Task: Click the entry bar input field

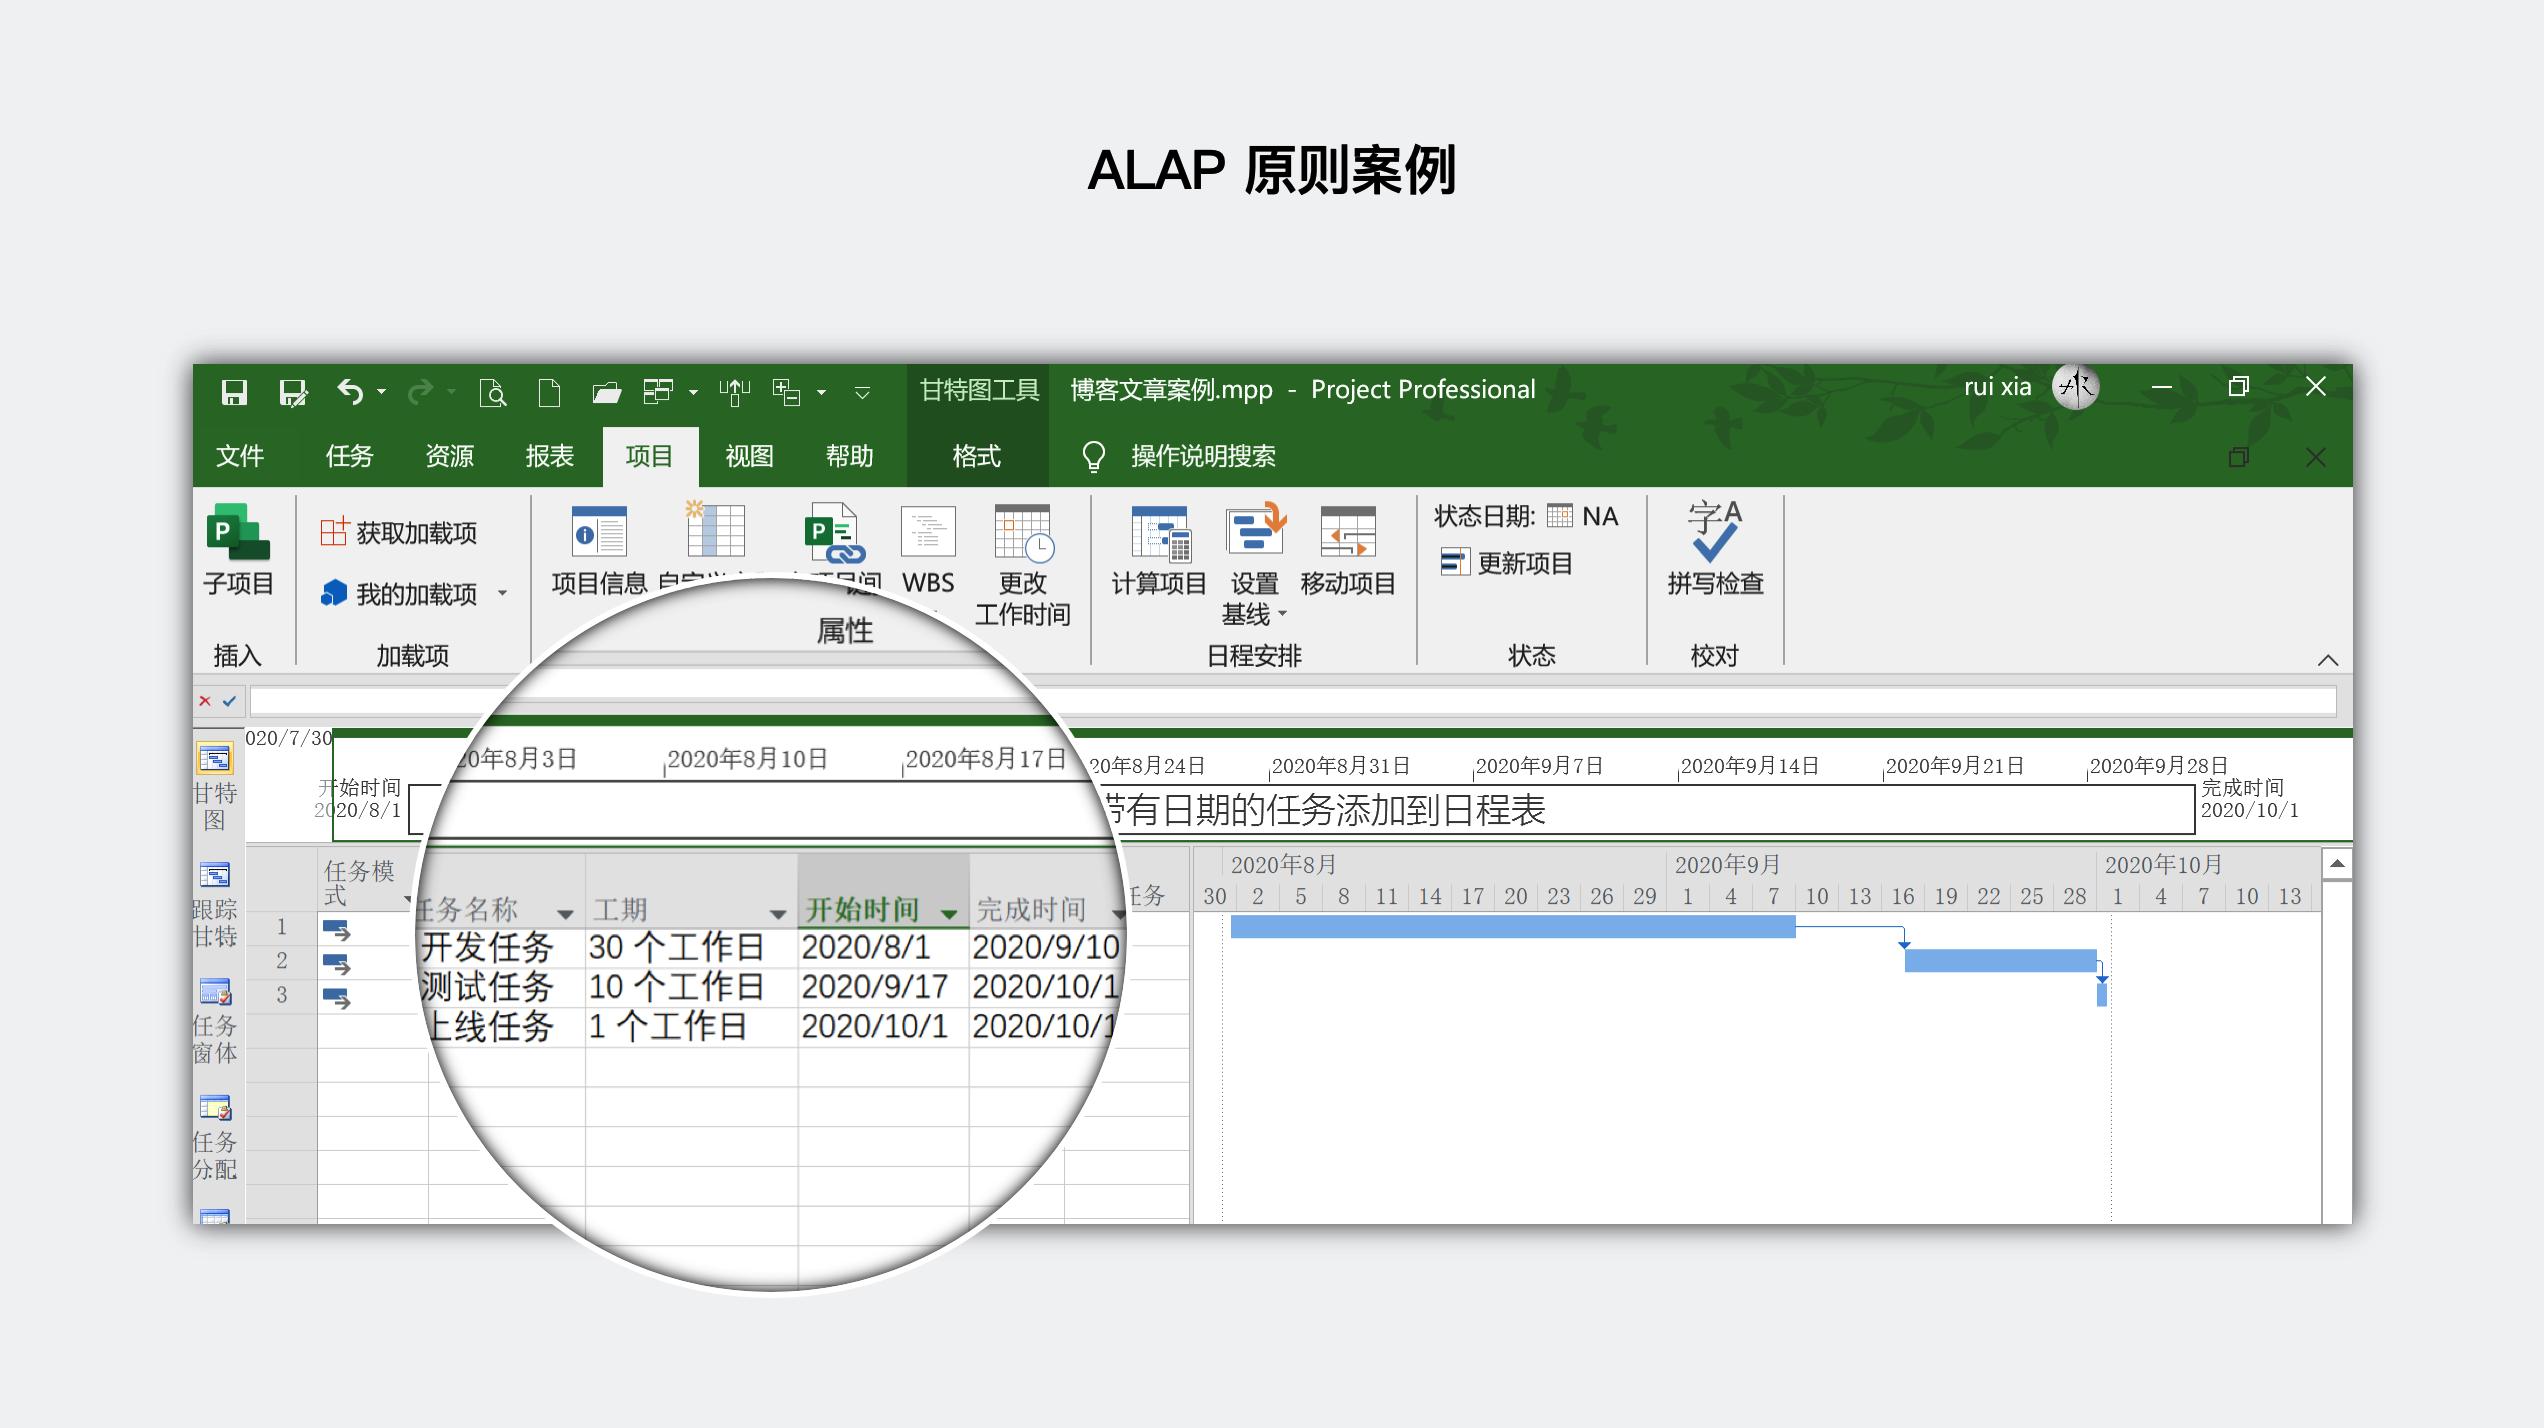Action: (1293, 701)
